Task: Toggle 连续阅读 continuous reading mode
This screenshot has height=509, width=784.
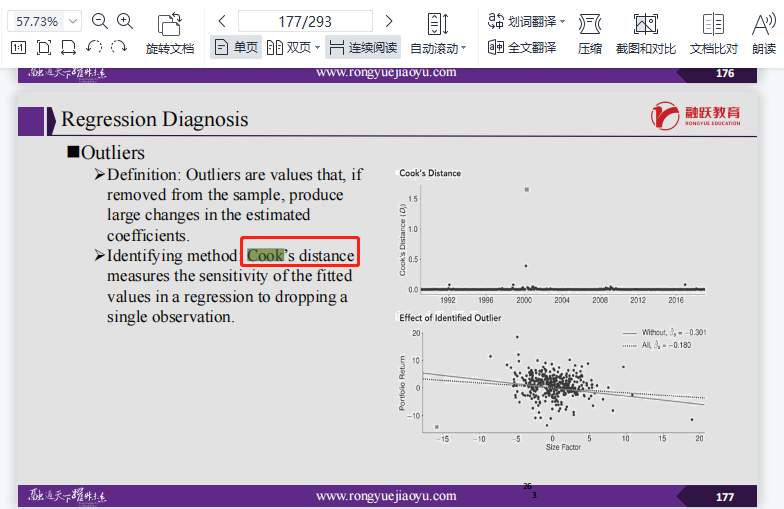Action: point(362,47)
